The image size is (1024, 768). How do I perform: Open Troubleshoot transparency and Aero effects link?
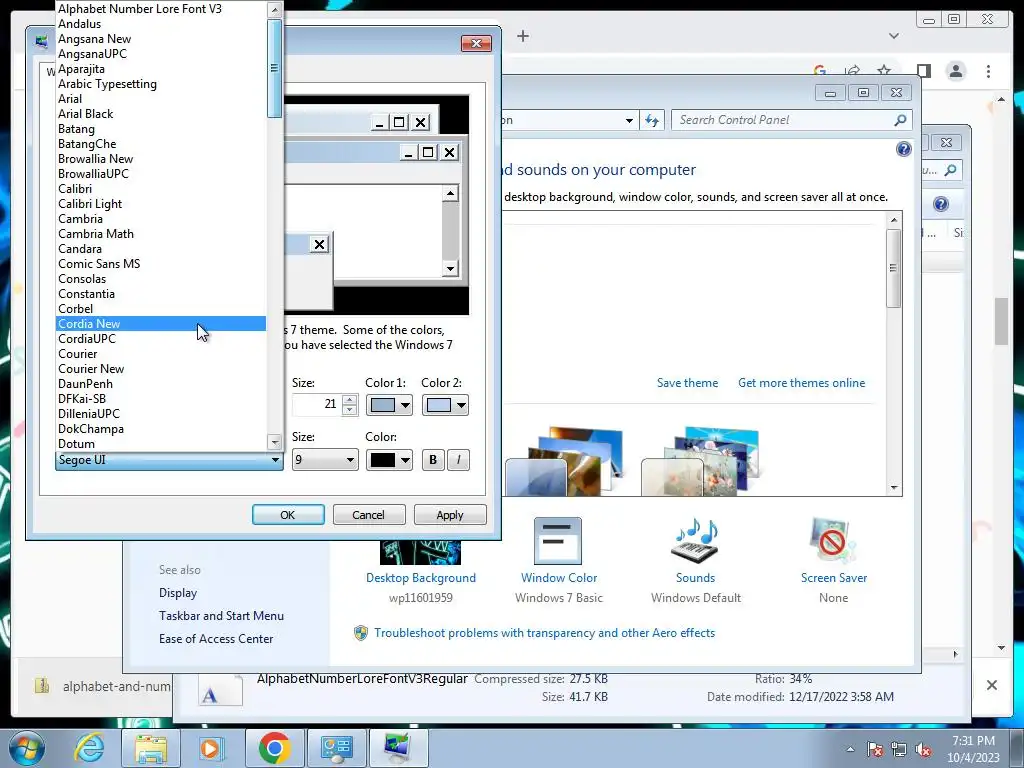[x=544, y=633]
